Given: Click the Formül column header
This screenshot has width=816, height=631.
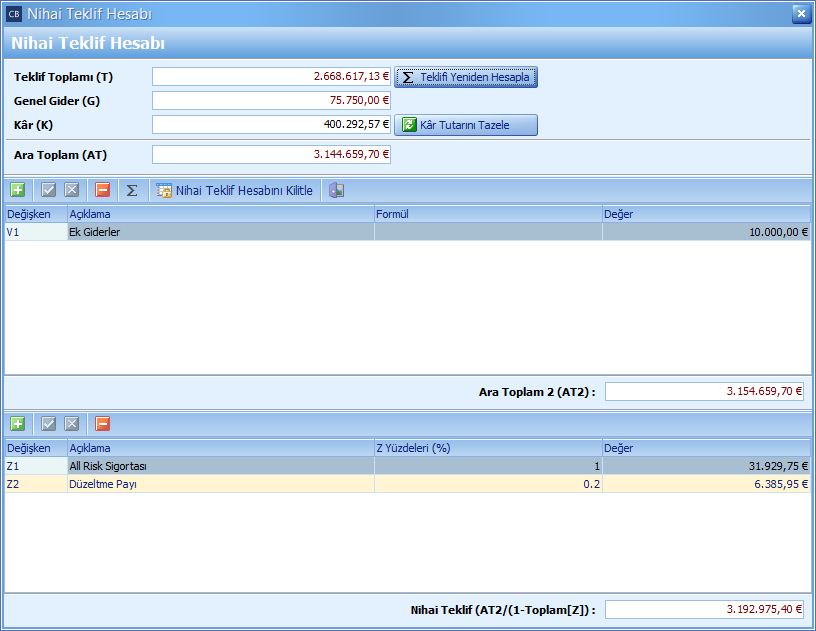Looking at the screenshot, I should coord(488,214).
